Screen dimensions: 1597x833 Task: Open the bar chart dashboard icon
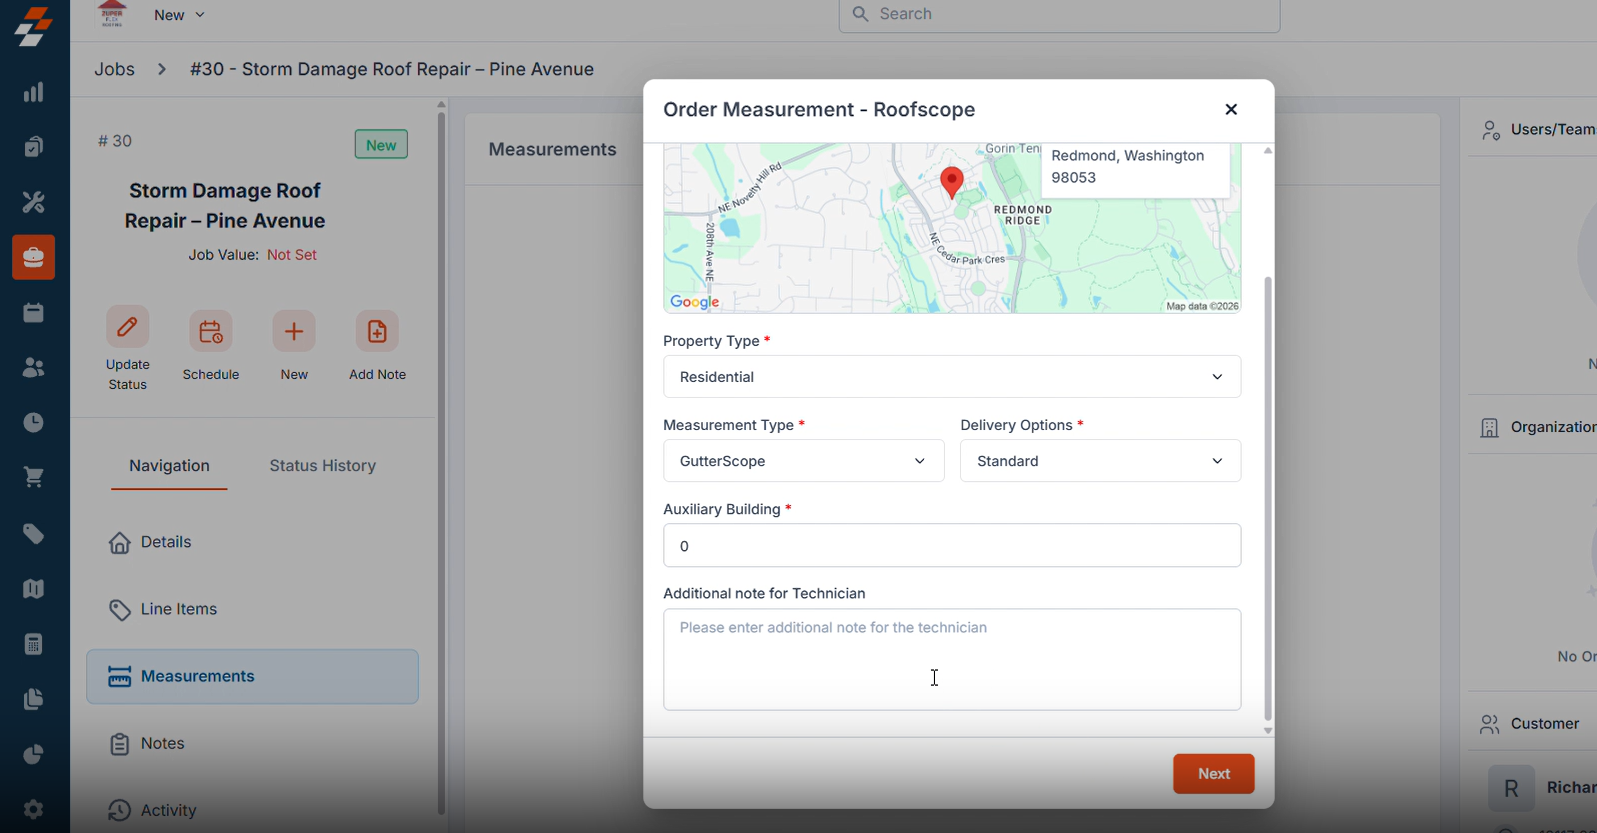point(33,92)
